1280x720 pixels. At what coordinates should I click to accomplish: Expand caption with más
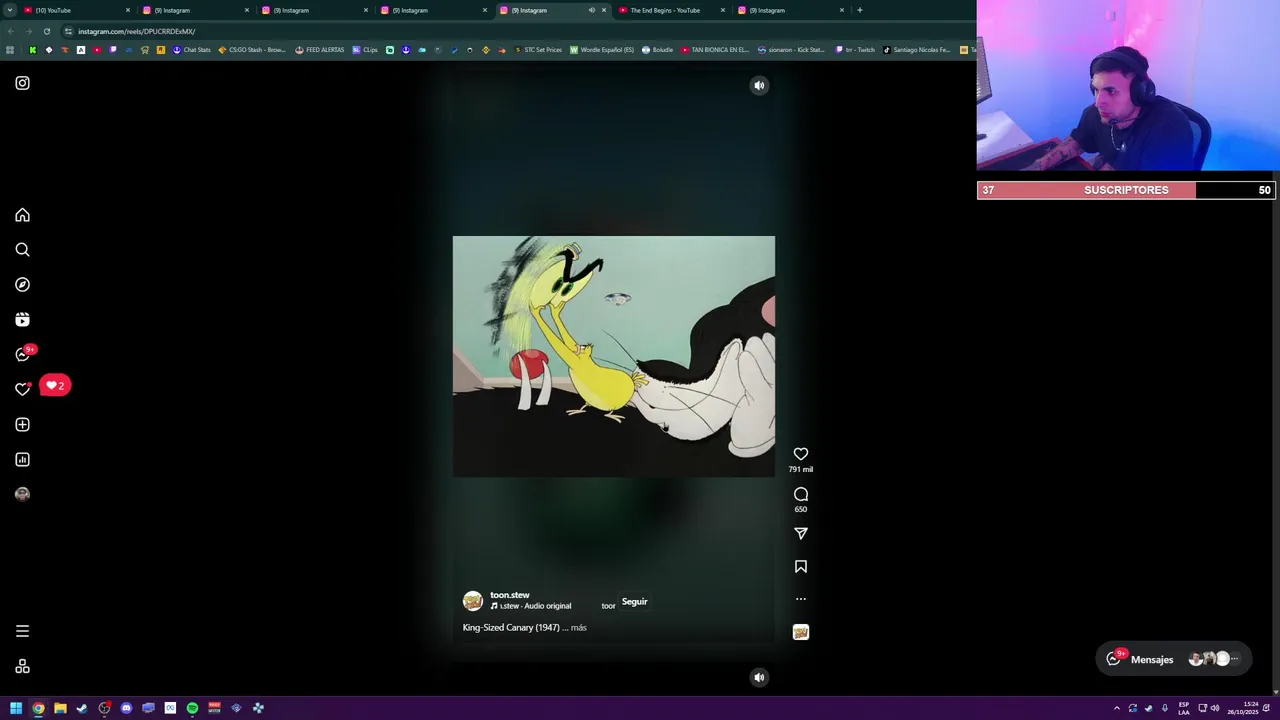pyautogui.click(x=579, y=628)
